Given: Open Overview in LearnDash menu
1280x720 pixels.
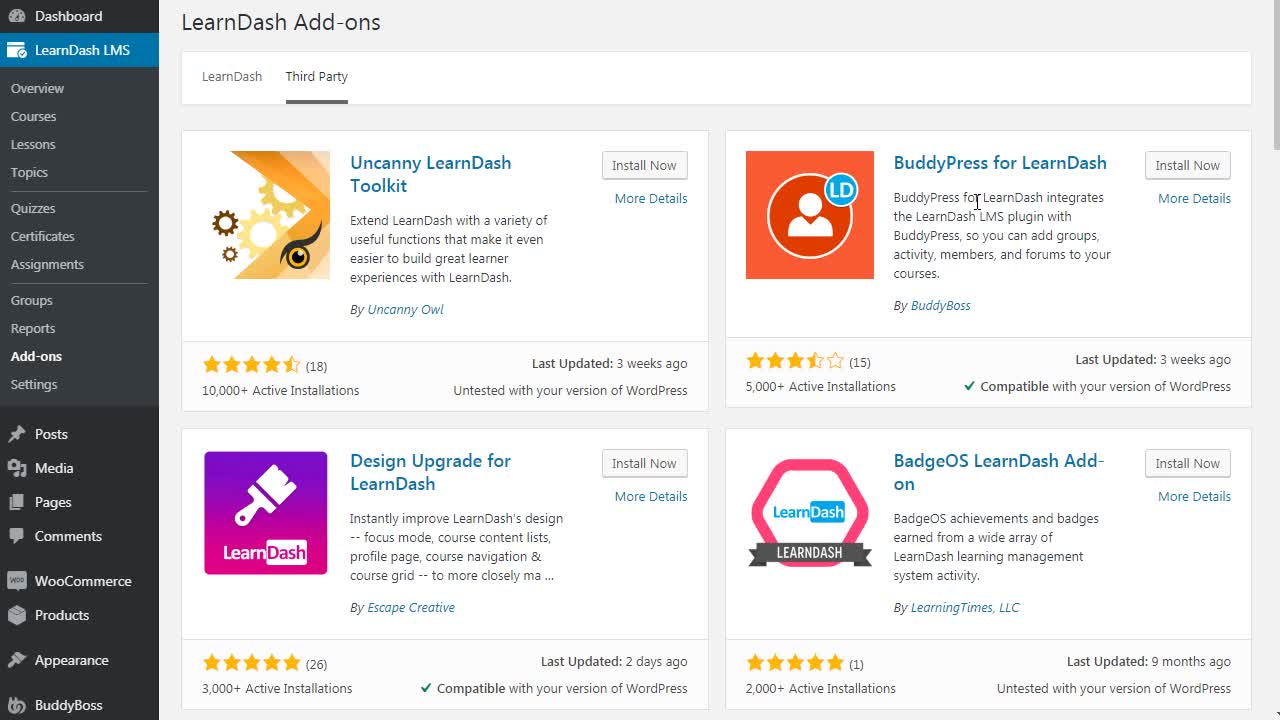Looking at the screenshot, I should (37, 88).
